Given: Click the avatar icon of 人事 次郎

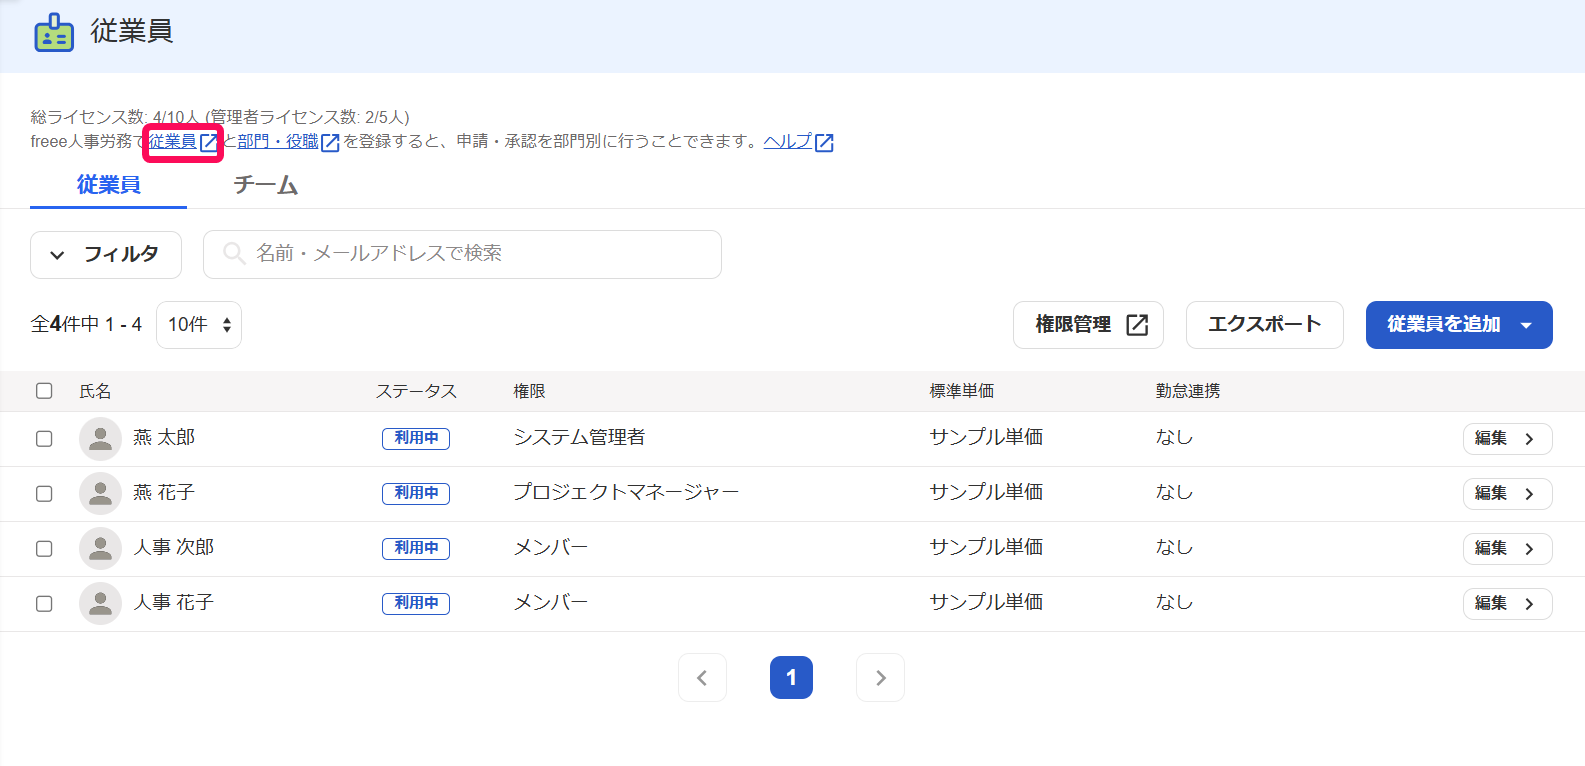Looking at the screenshot, I should coord(100,549).
